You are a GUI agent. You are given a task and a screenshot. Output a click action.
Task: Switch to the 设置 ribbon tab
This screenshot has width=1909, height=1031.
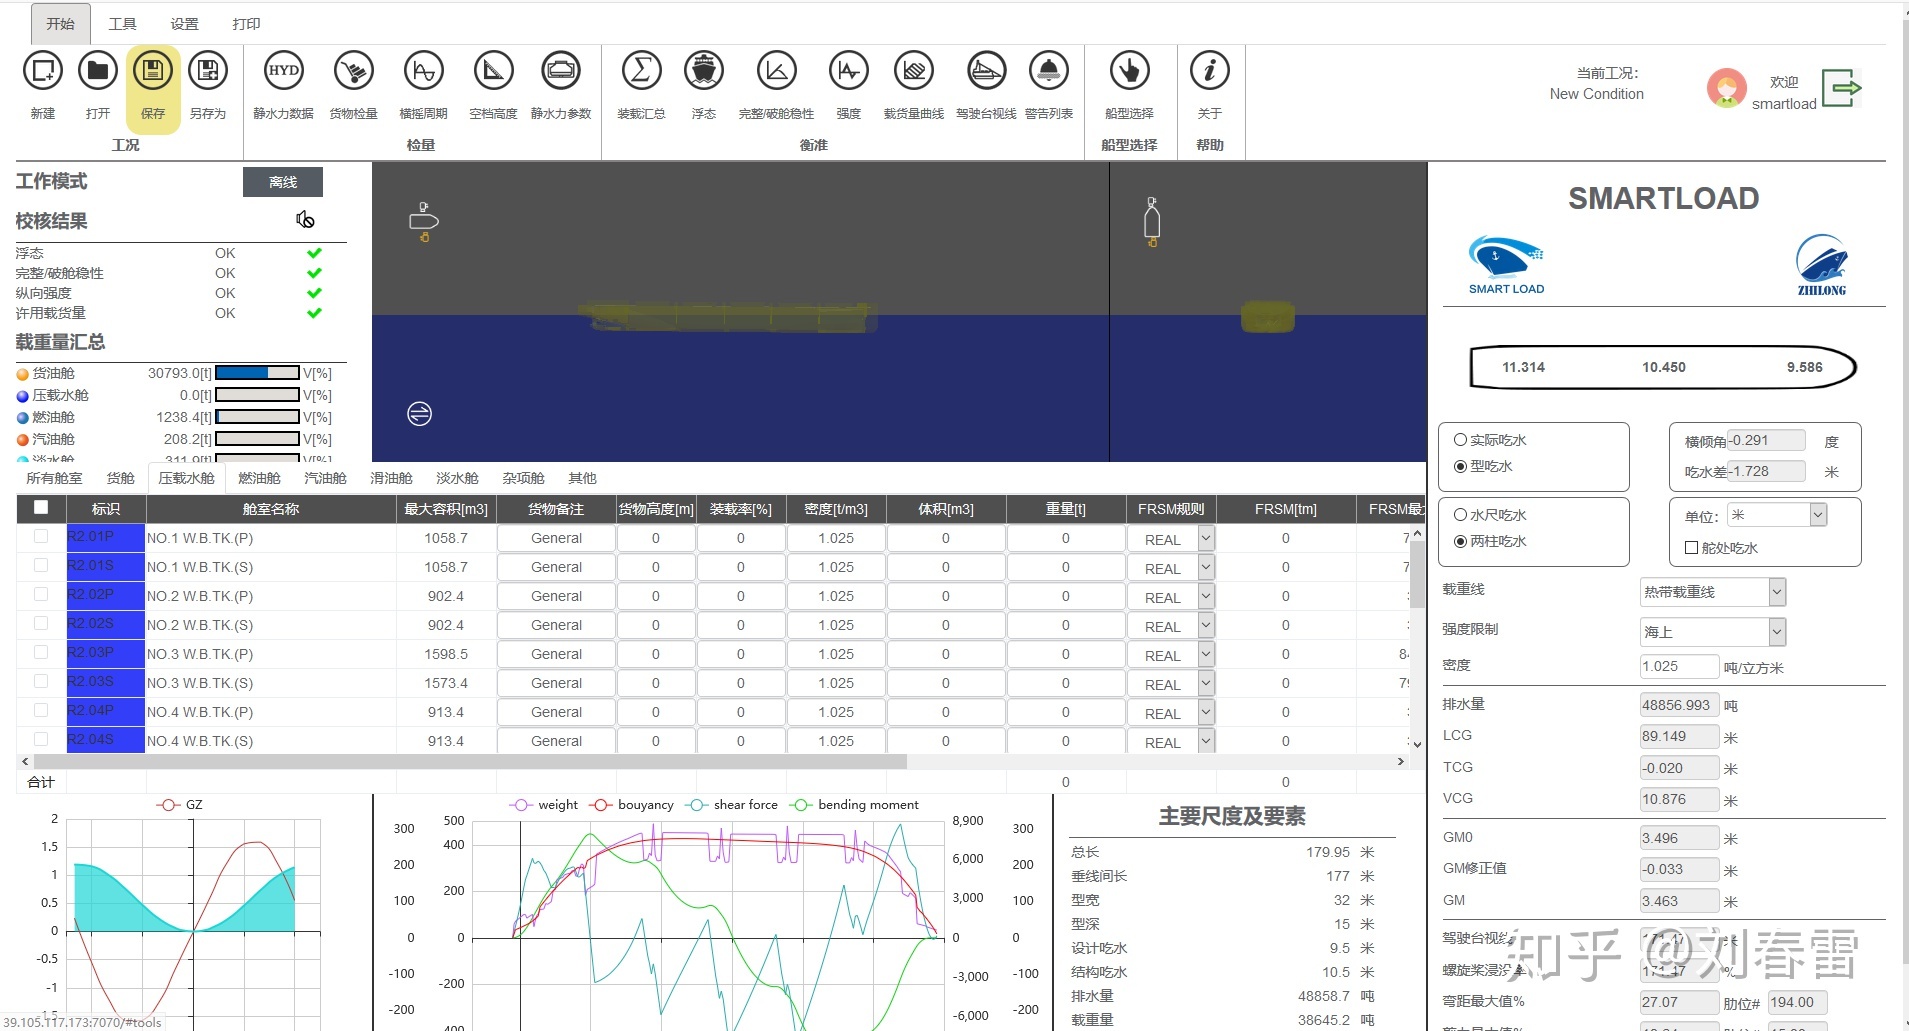tap(184, 24)
